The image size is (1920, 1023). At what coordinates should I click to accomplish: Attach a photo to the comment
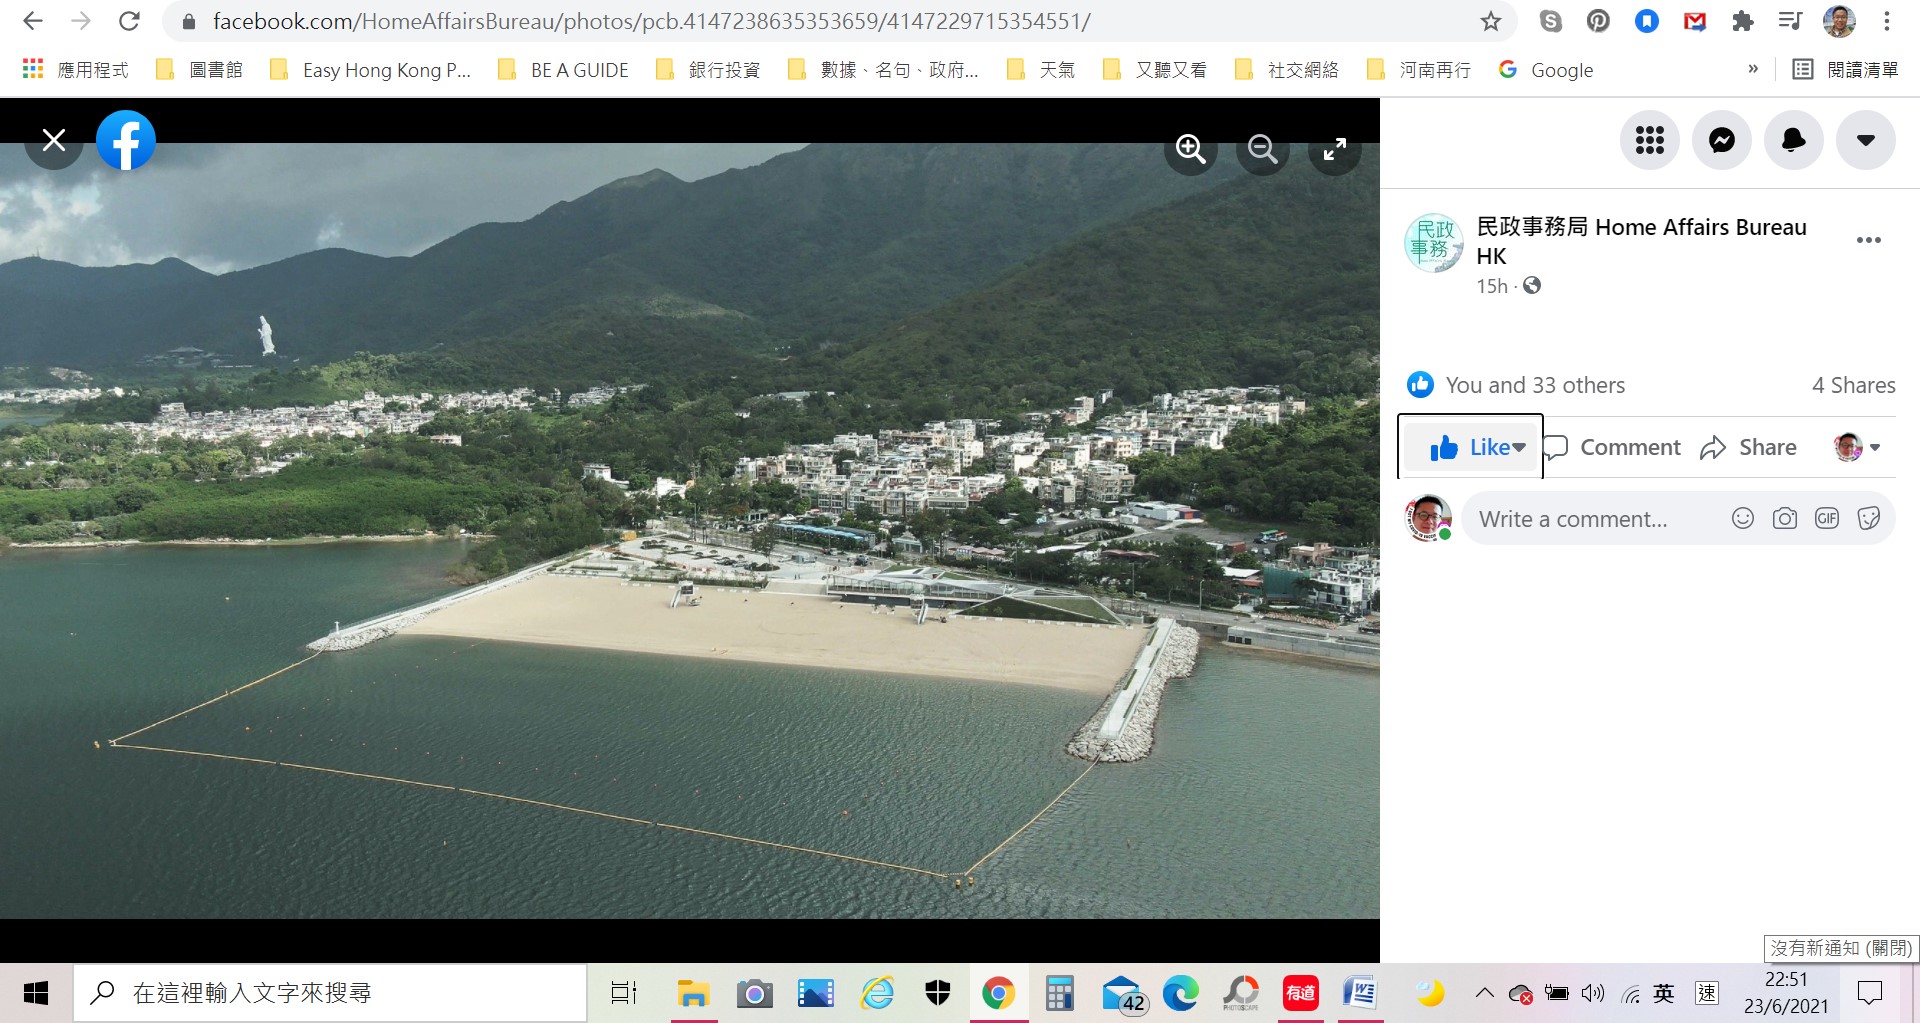point(1785,518)
